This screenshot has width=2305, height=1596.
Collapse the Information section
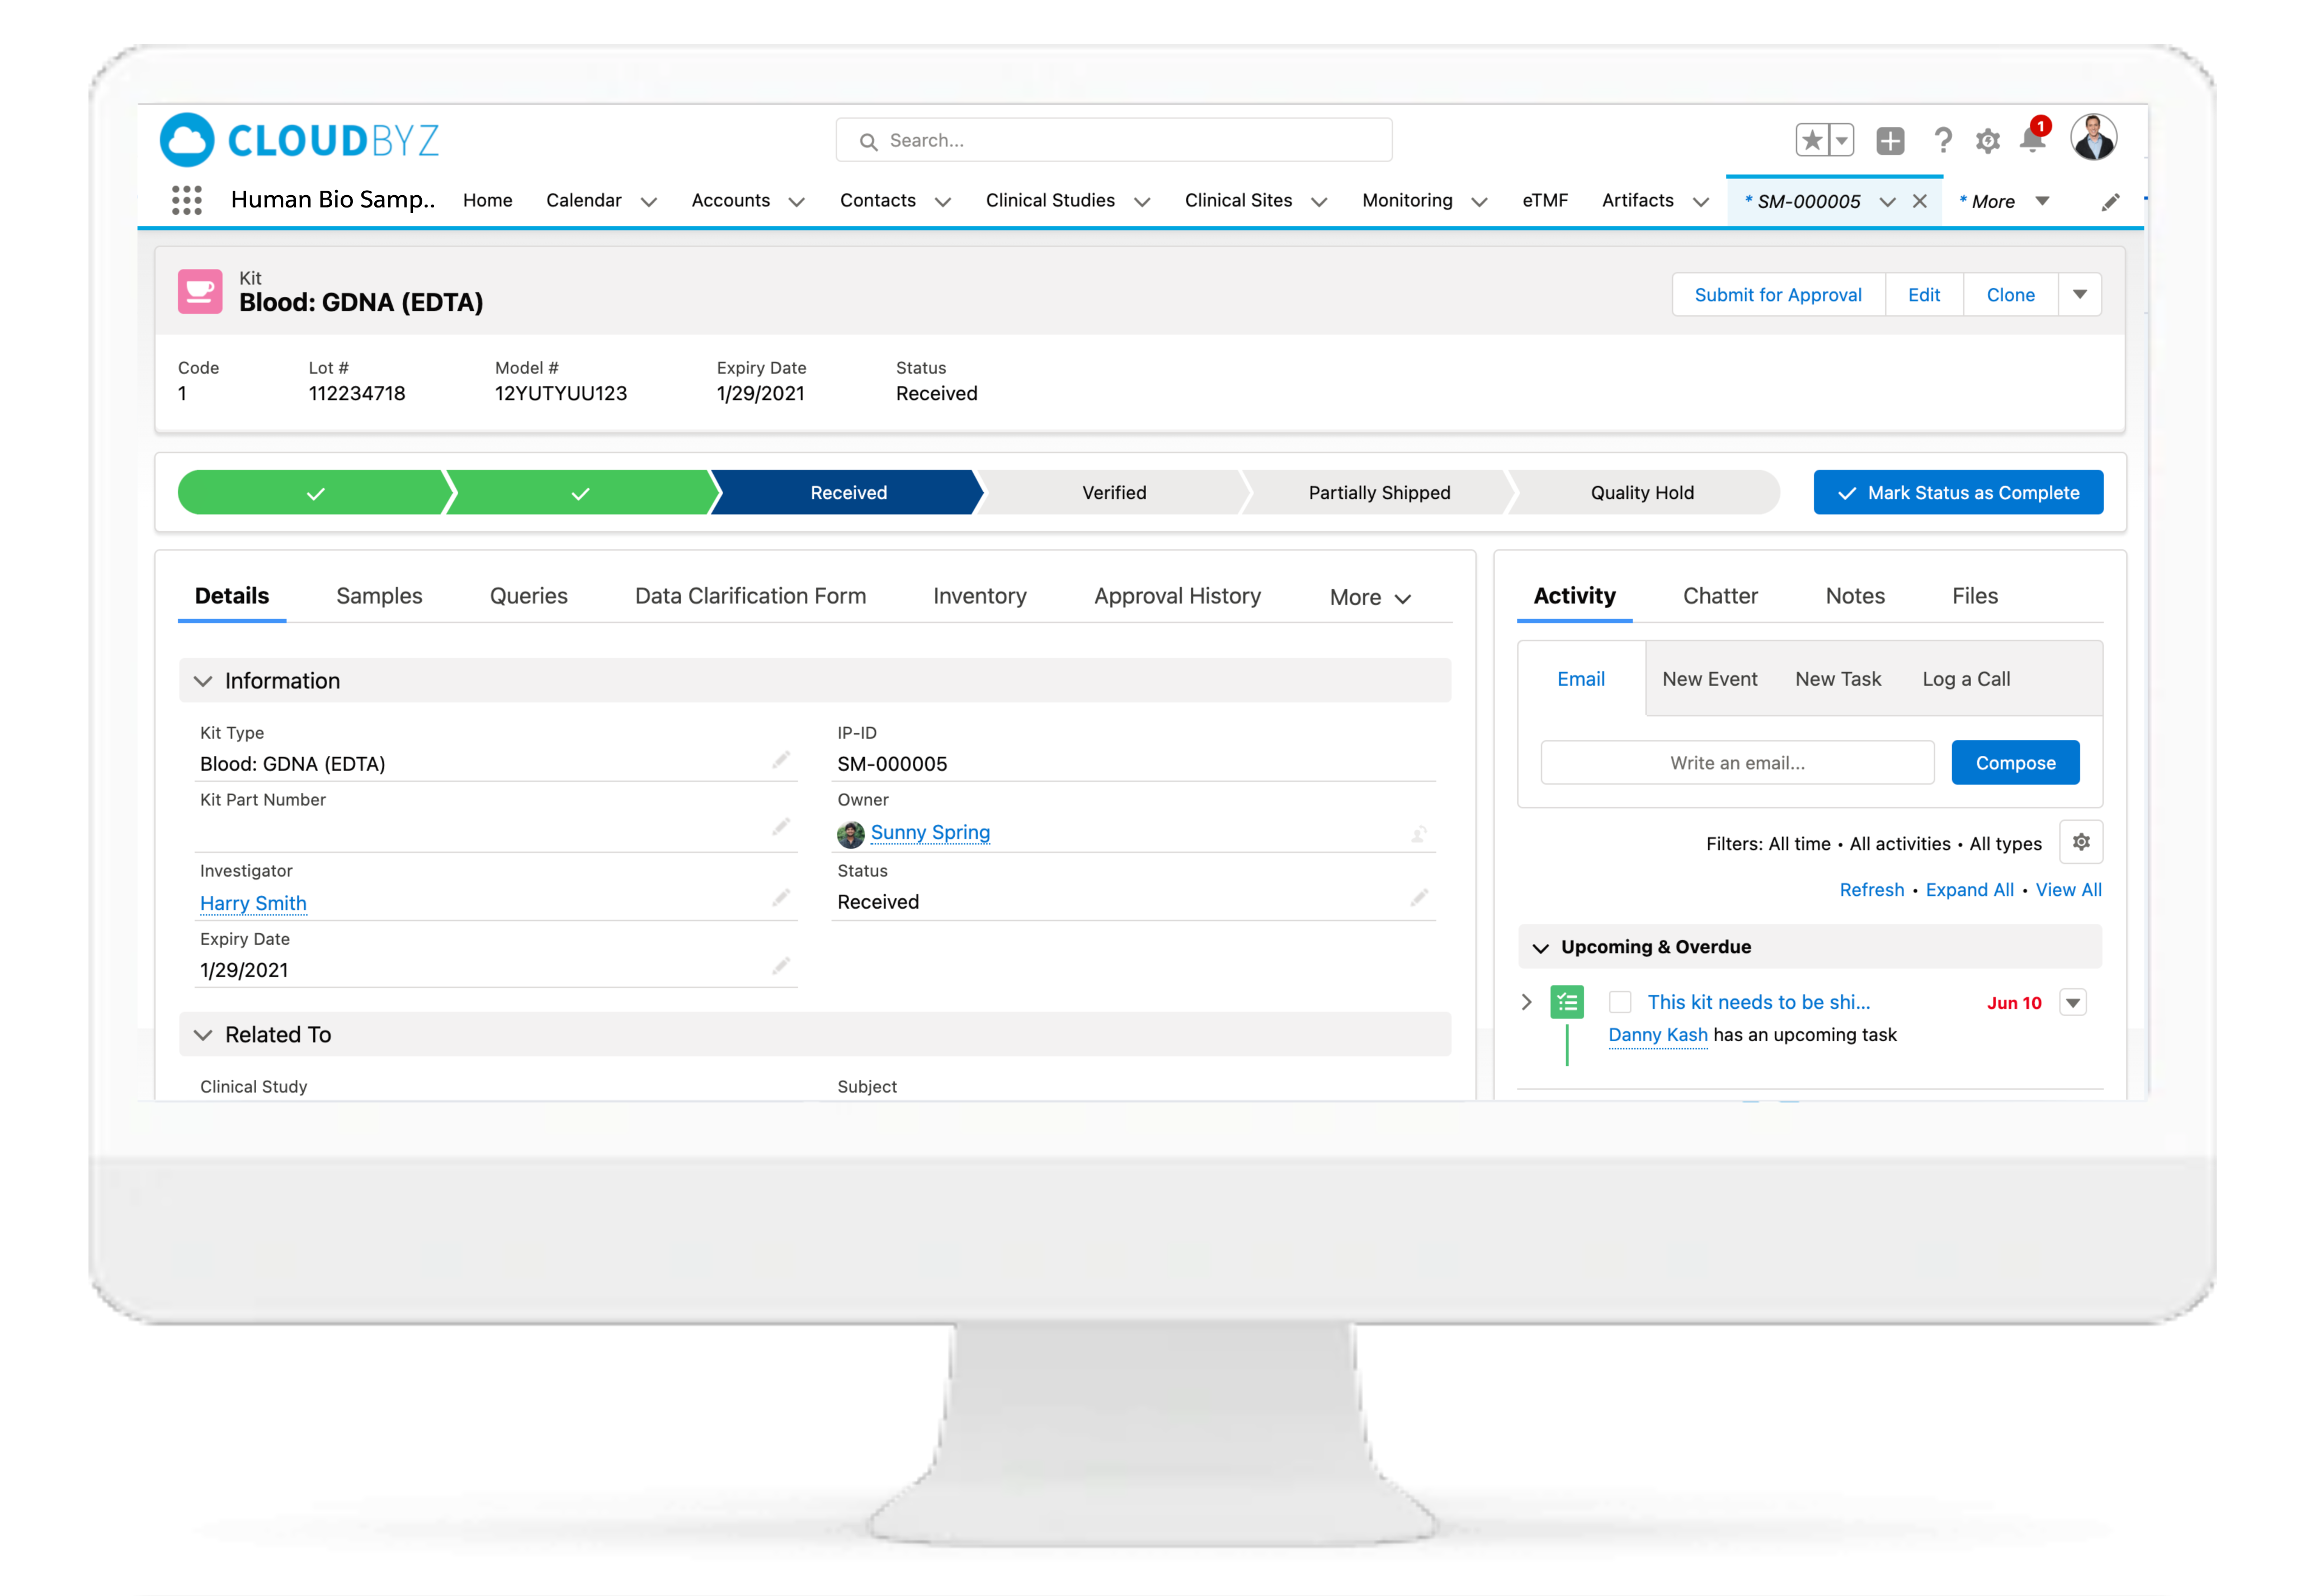[203, 681]
